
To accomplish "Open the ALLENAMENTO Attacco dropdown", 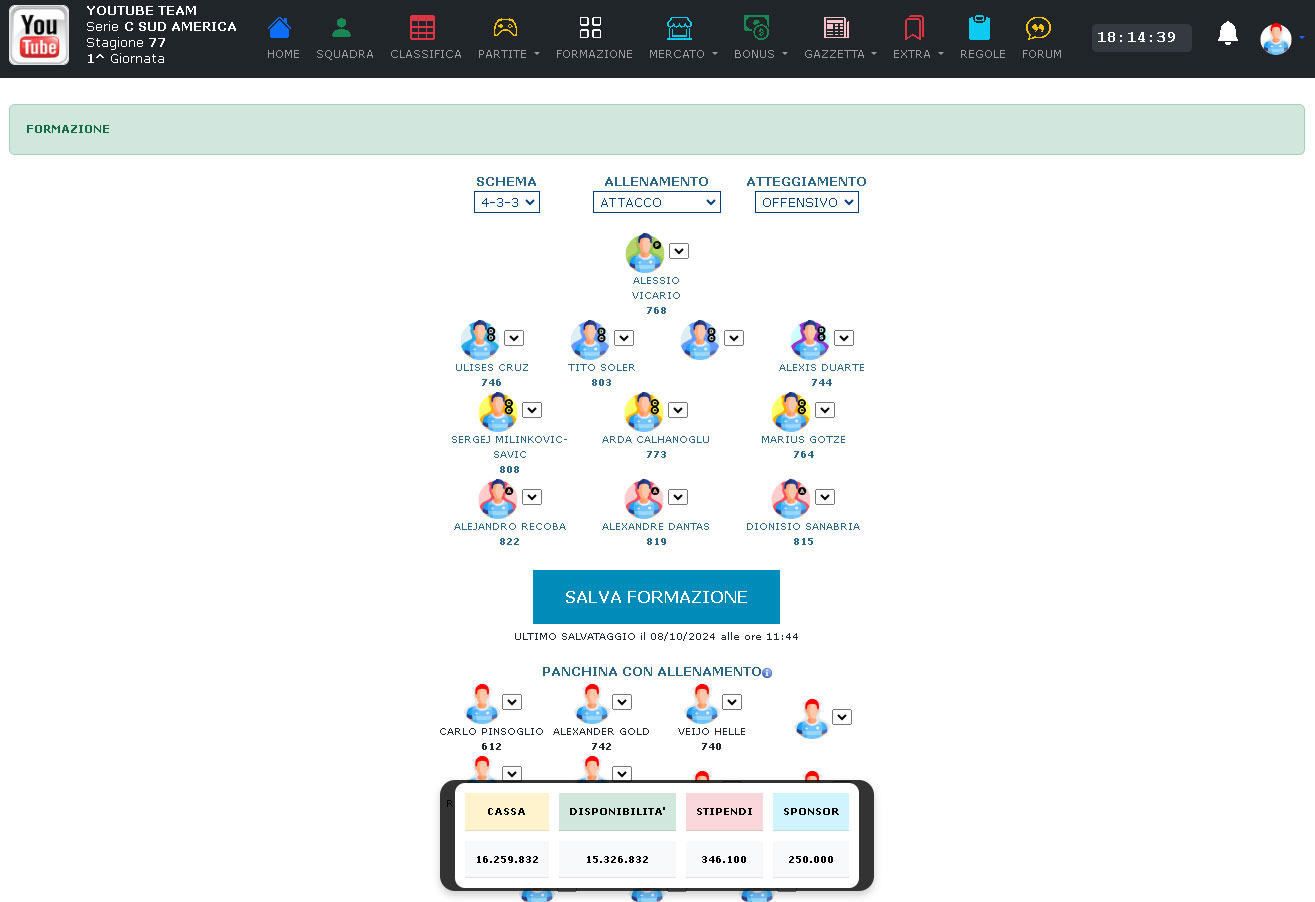I will click(657, 202).
